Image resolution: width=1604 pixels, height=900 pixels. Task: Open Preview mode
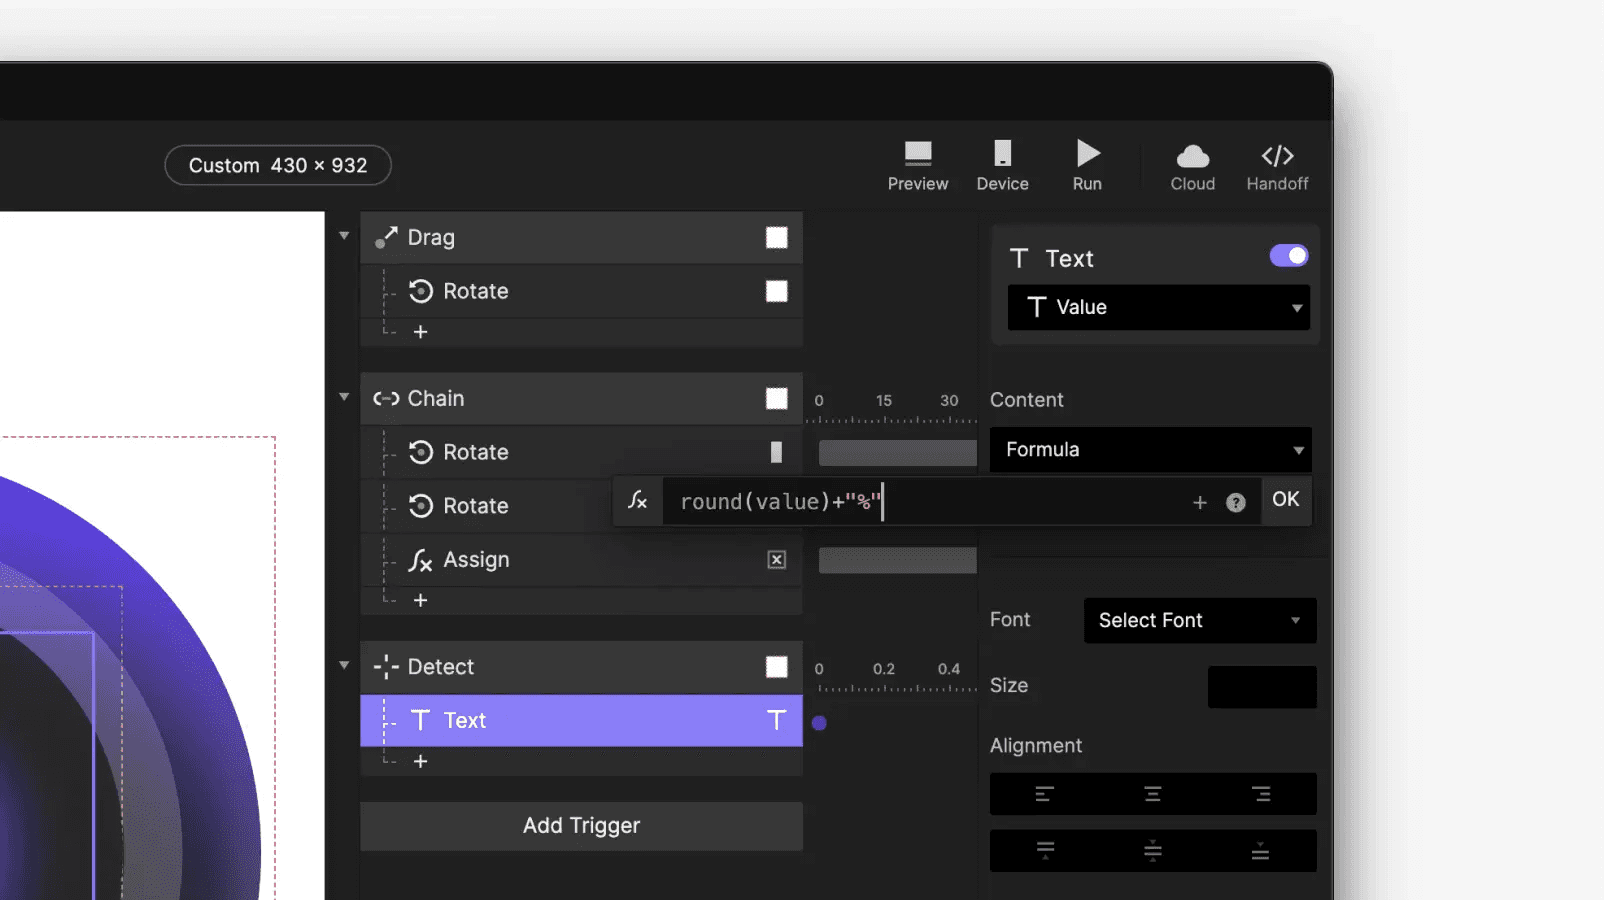(917, 166)
